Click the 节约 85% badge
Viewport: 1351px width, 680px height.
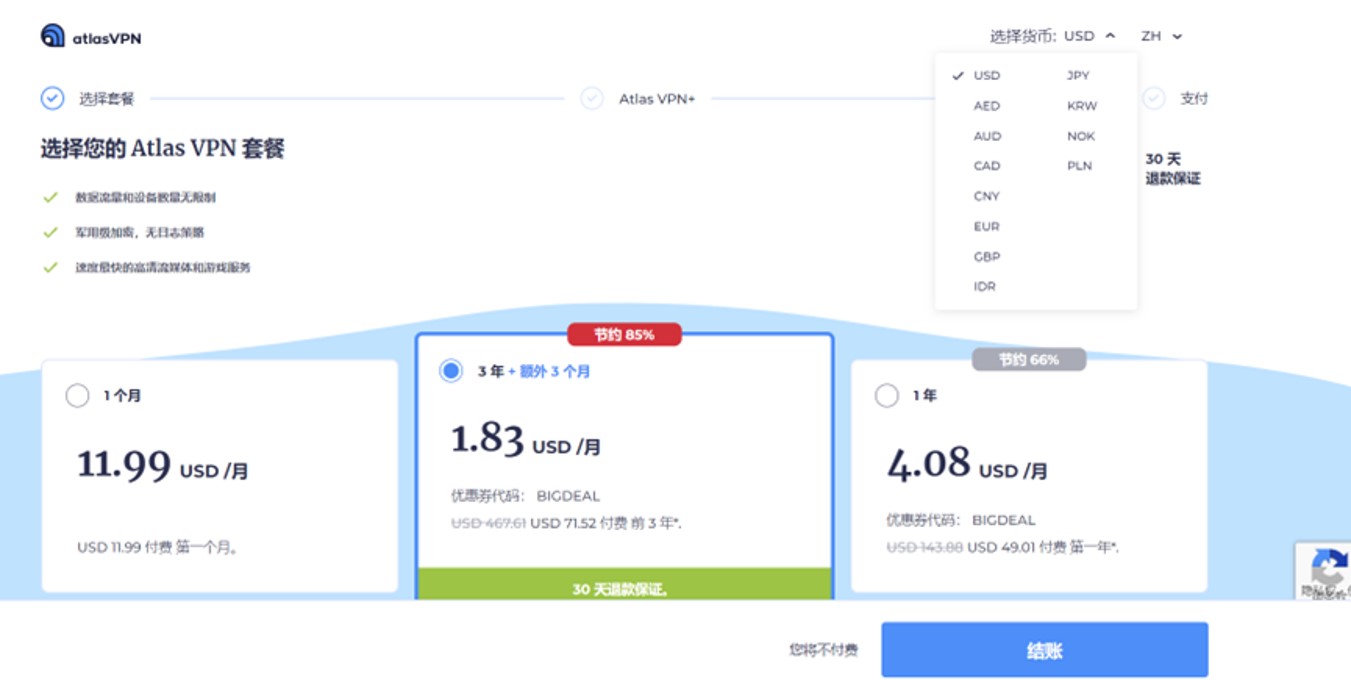[x=624, y=334]
